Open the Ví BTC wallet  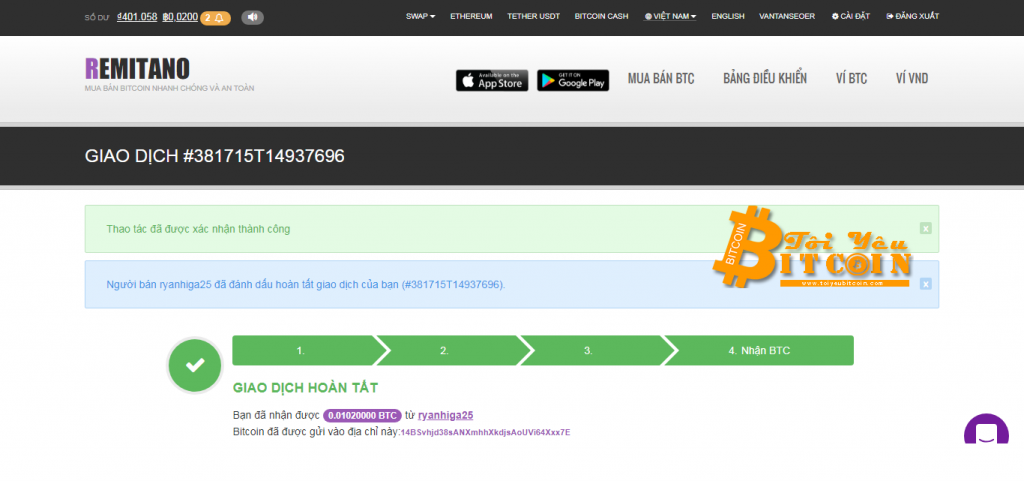click(x=851, y=79)
